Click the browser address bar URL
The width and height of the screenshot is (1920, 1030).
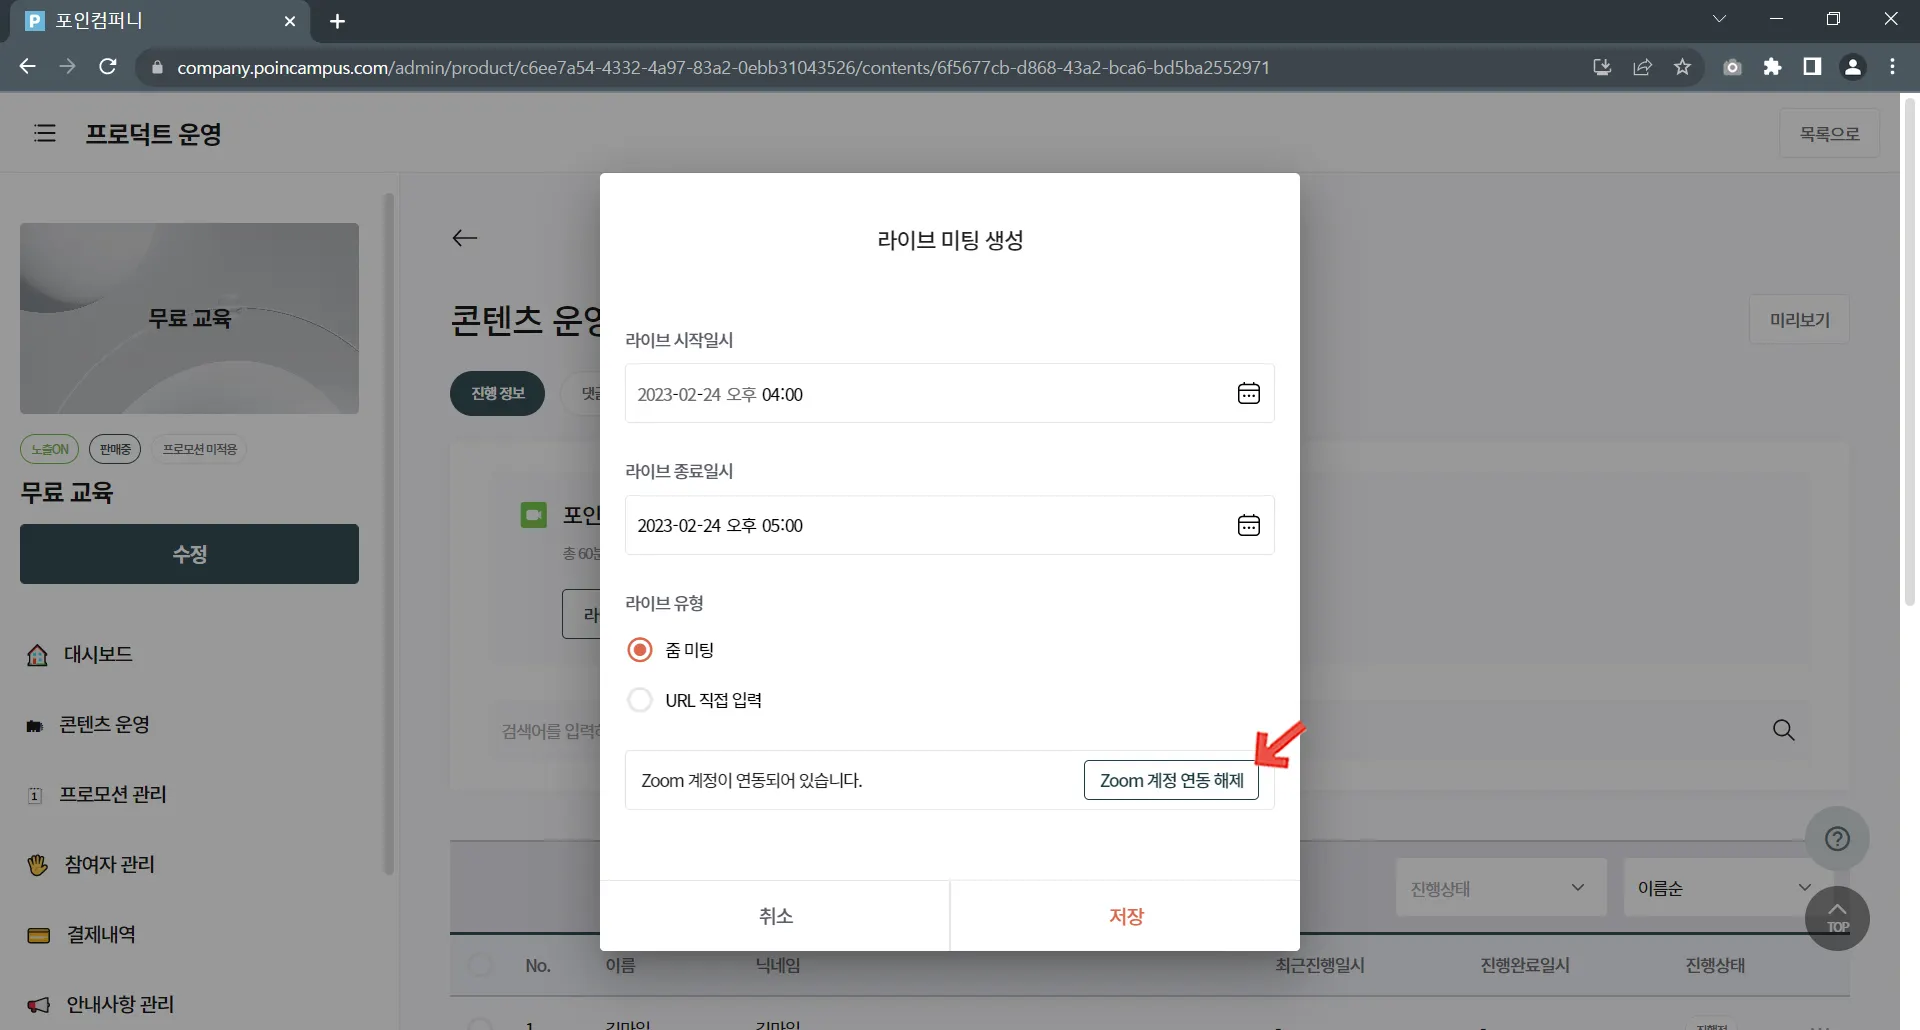tap(723, 68)
